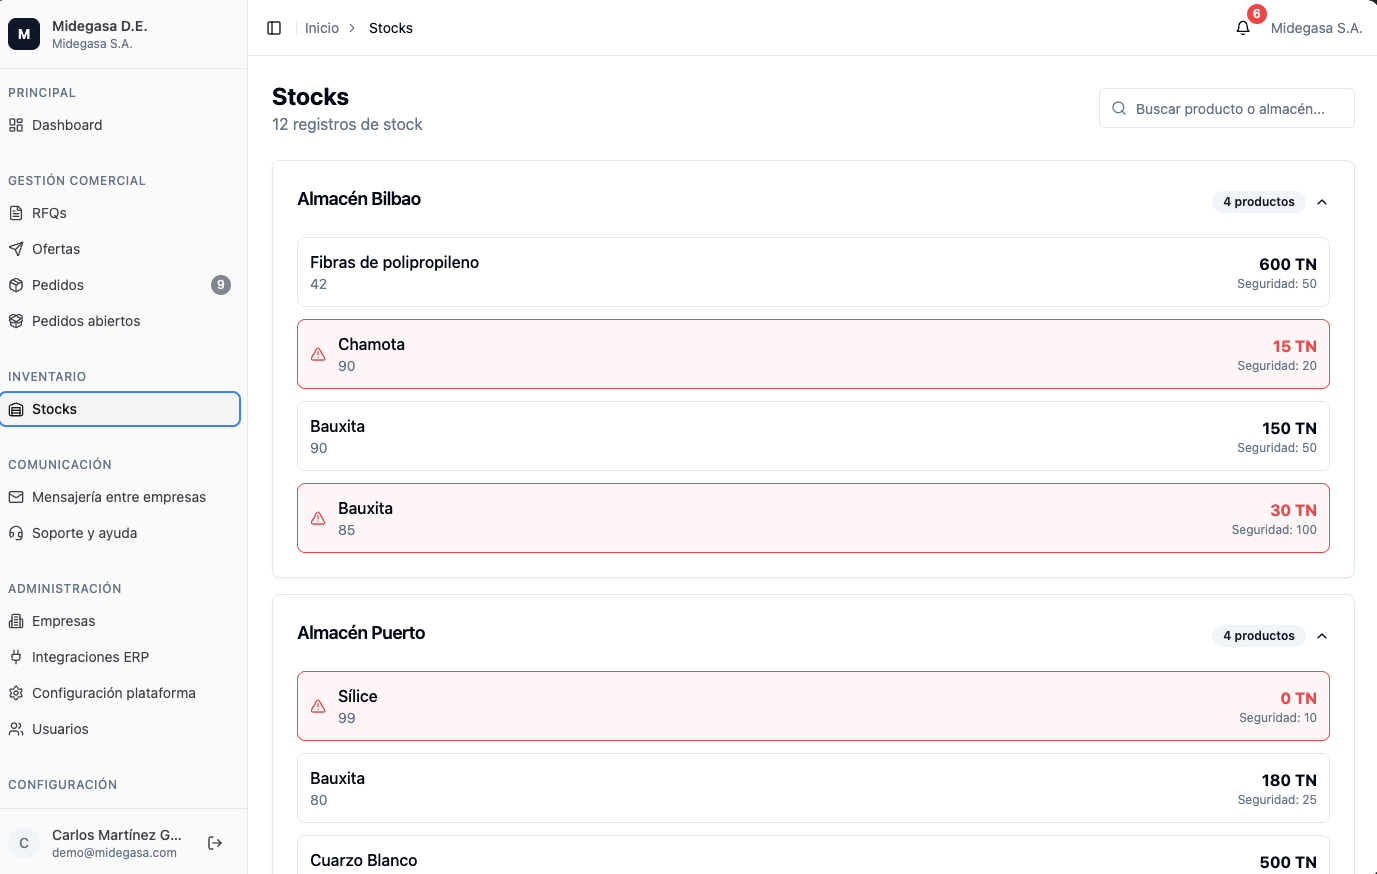
Task: Open the notifications bell
Action: click(1243, 28)
